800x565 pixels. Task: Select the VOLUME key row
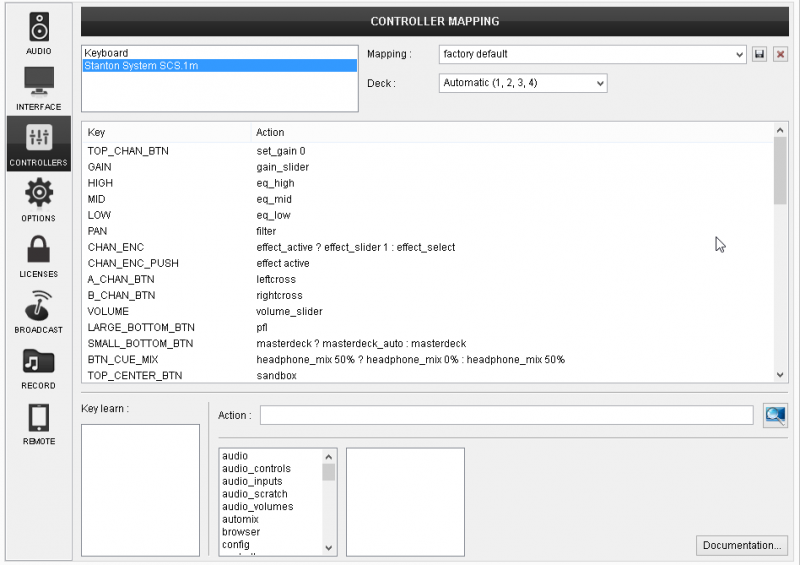428,311
